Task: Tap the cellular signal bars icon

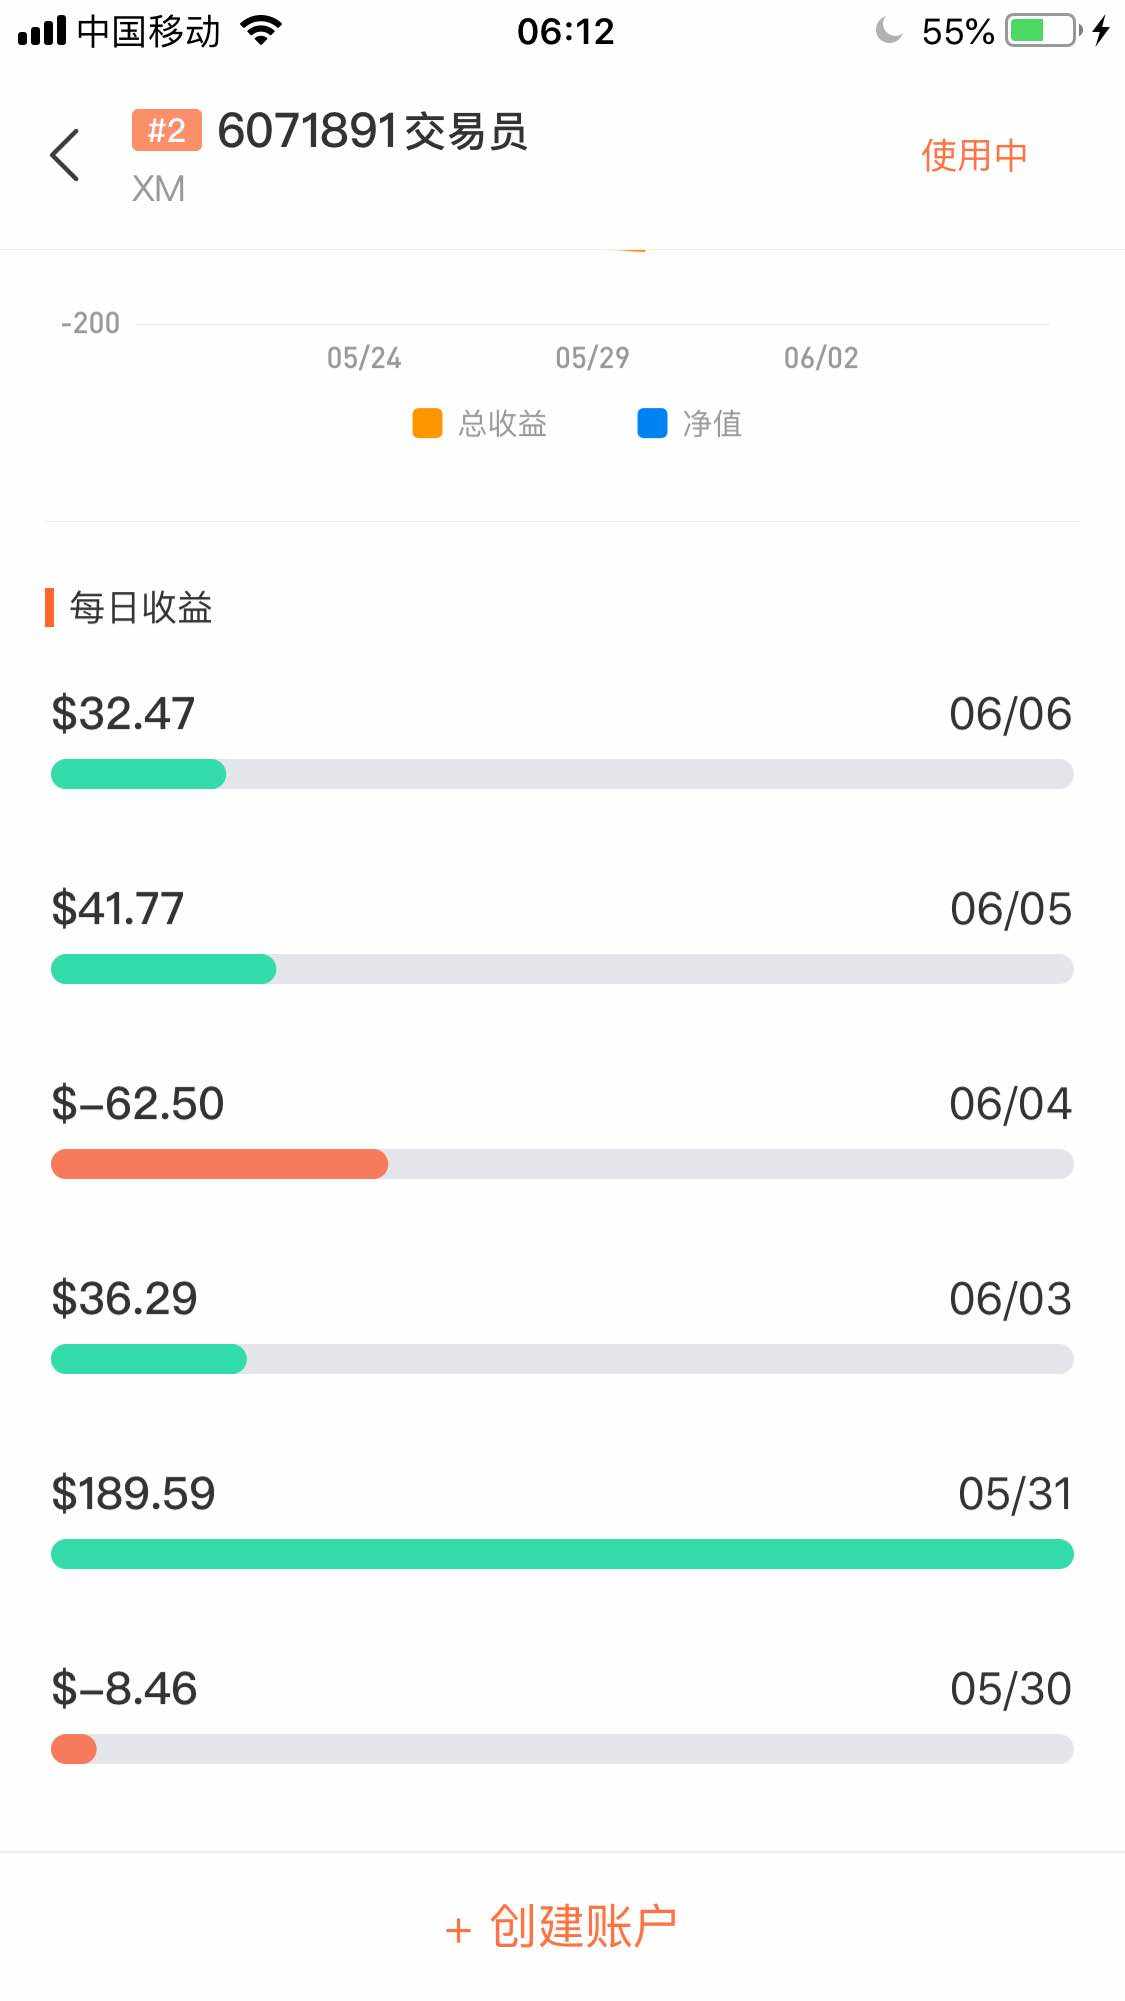Action: point(42,31)
